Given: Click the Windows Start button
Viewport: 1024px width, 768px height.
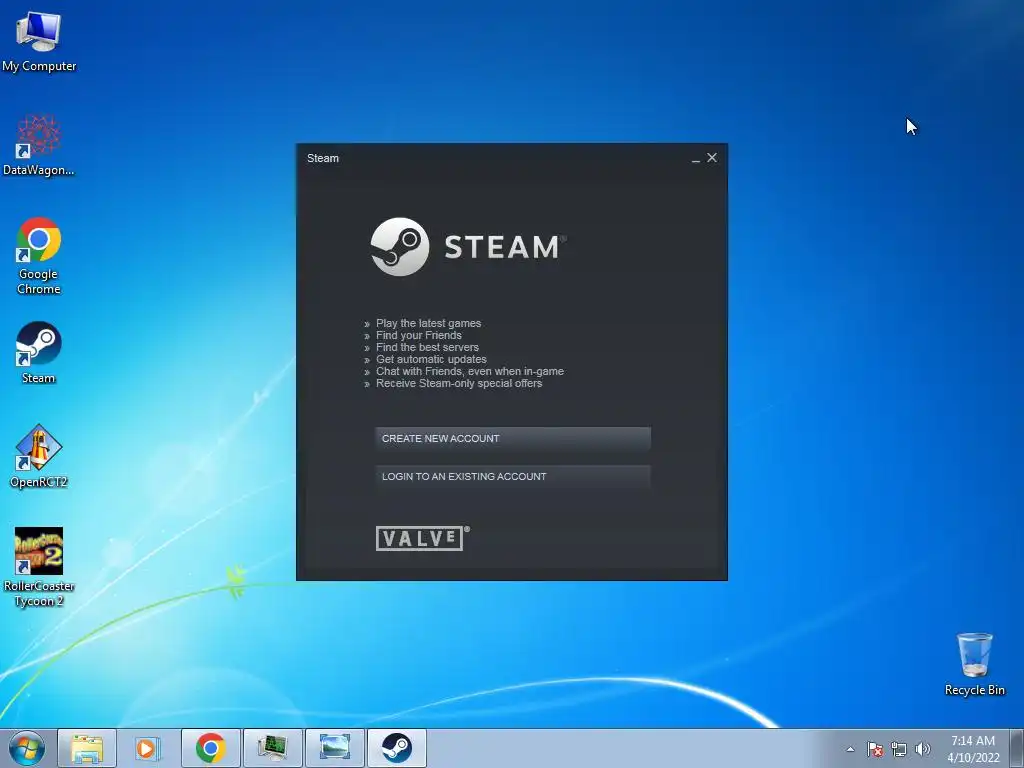Looking at the screenshot, I should pyautogui.click(x=27, y=748).
